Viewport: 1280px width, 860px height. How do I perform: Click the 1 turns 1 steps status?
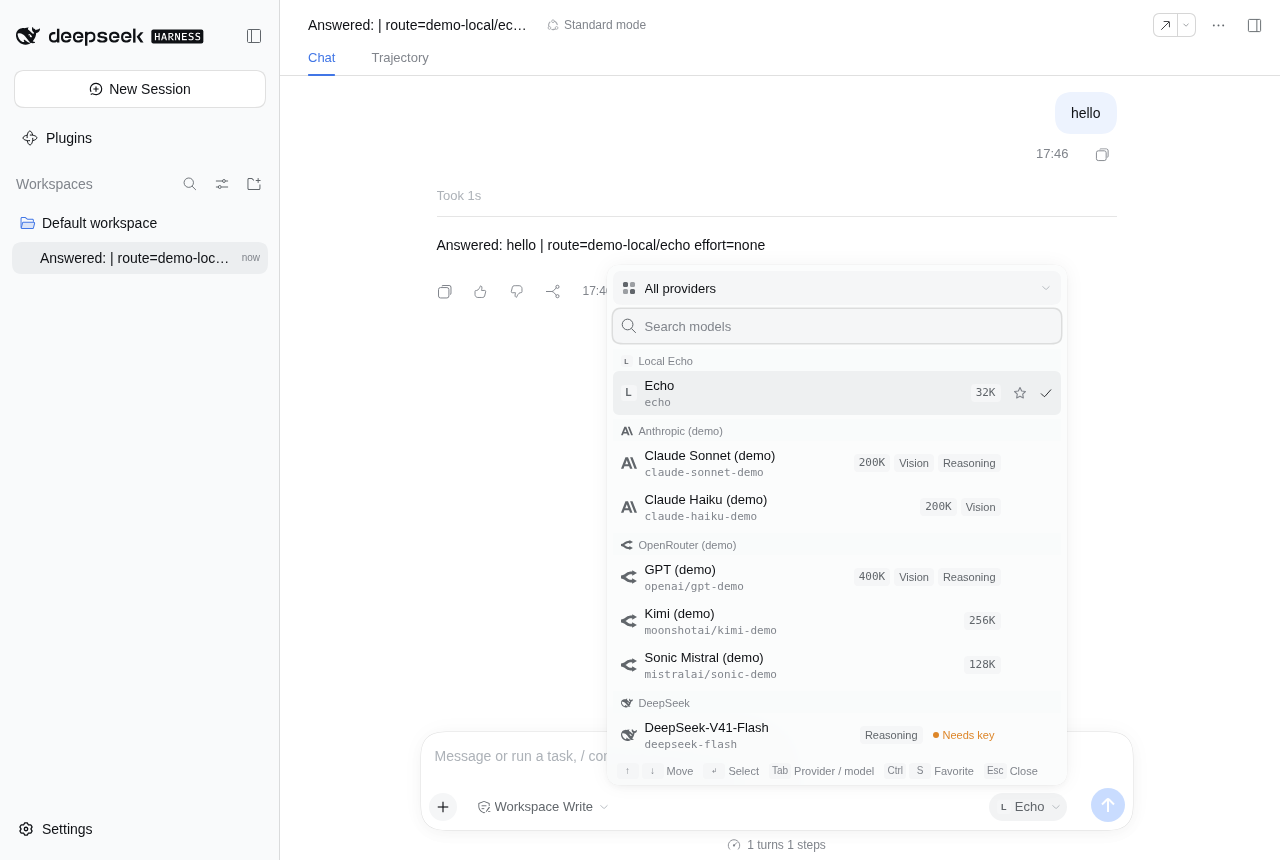pos(777,845)
